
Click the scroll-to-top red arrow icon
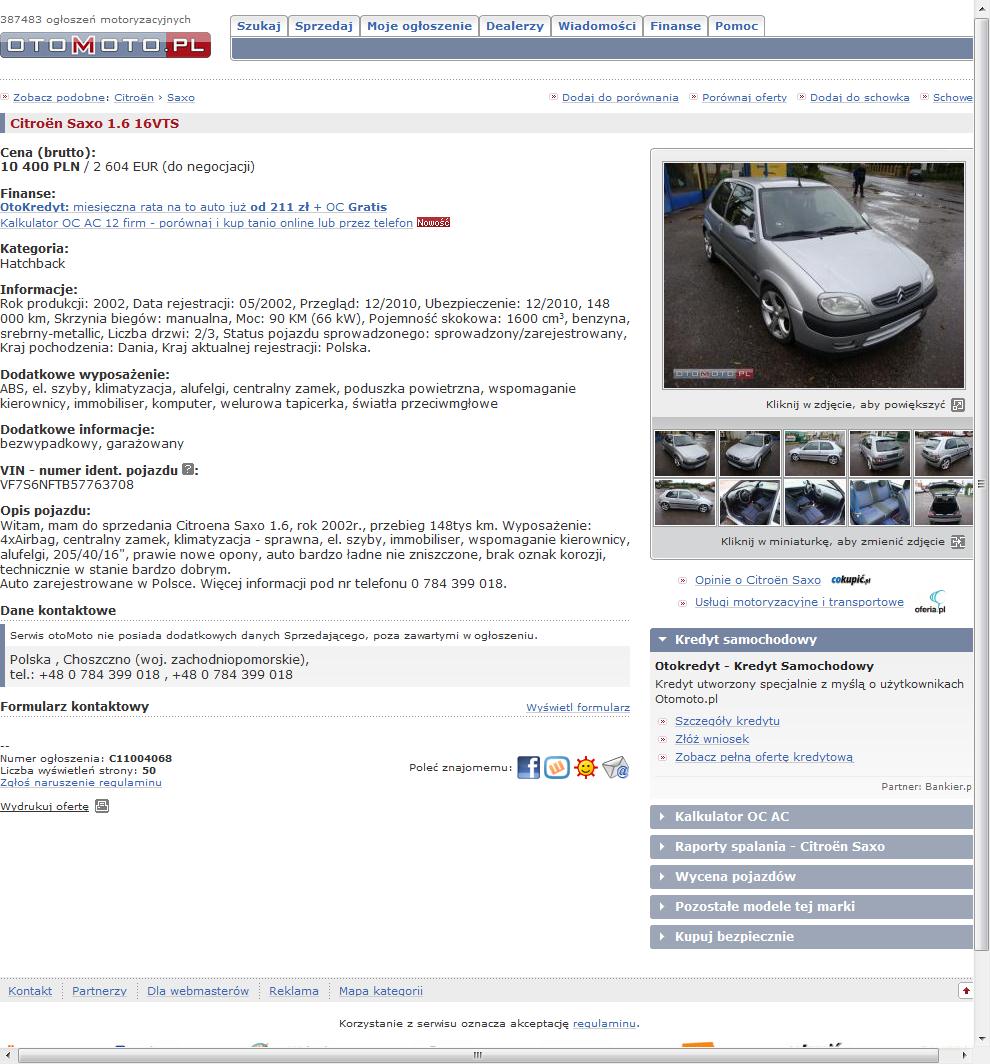pos(966,991)
